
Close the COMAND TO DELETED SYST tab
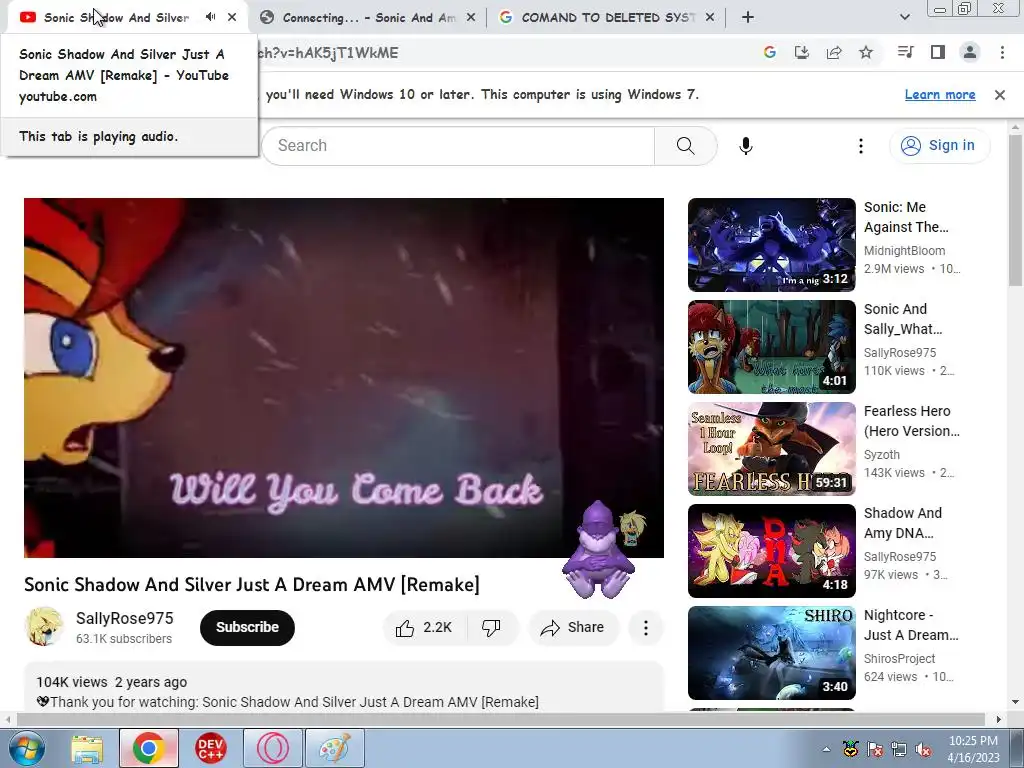click(711, 18)
